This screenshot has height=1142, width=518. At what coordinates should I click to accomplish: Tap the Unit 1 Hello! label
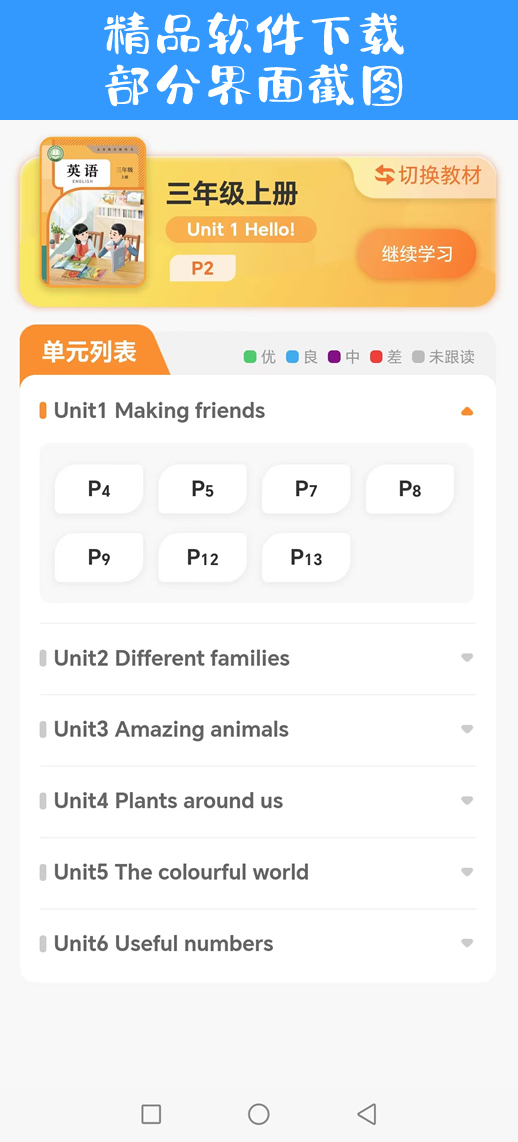pyautogui.click(x=241, y=229)
